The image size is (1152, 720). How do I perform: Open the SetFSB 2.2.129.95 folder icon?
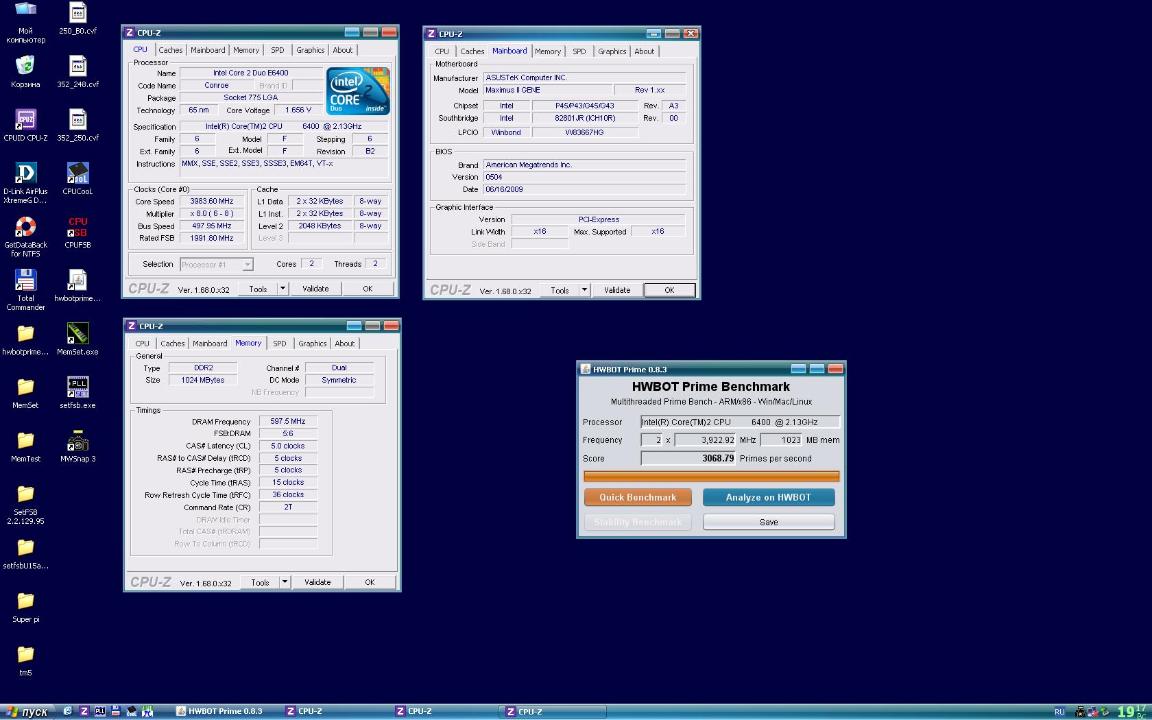pos(25,503)
